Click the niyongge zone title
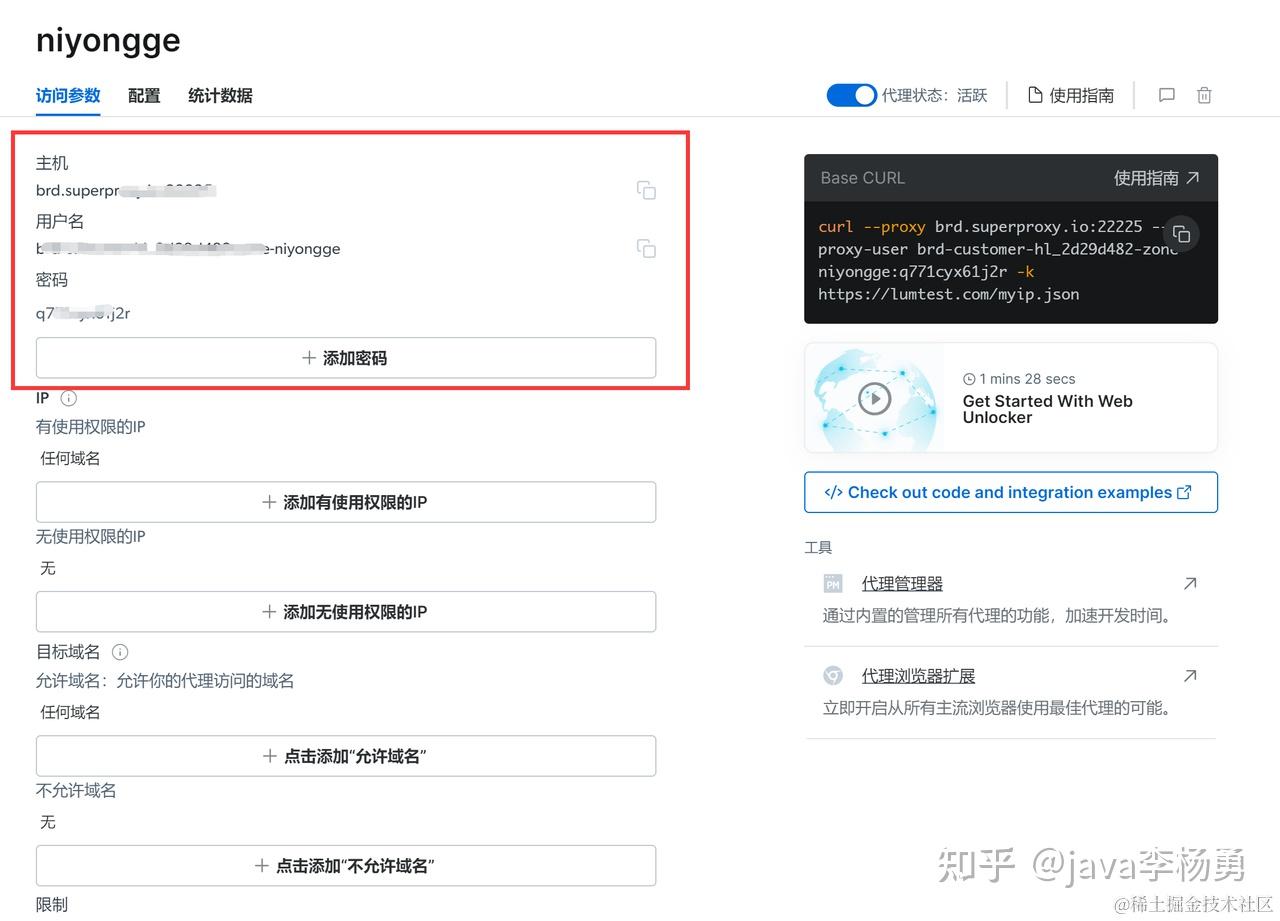The height and width of the screenshot is (921, 1280). 108,40
